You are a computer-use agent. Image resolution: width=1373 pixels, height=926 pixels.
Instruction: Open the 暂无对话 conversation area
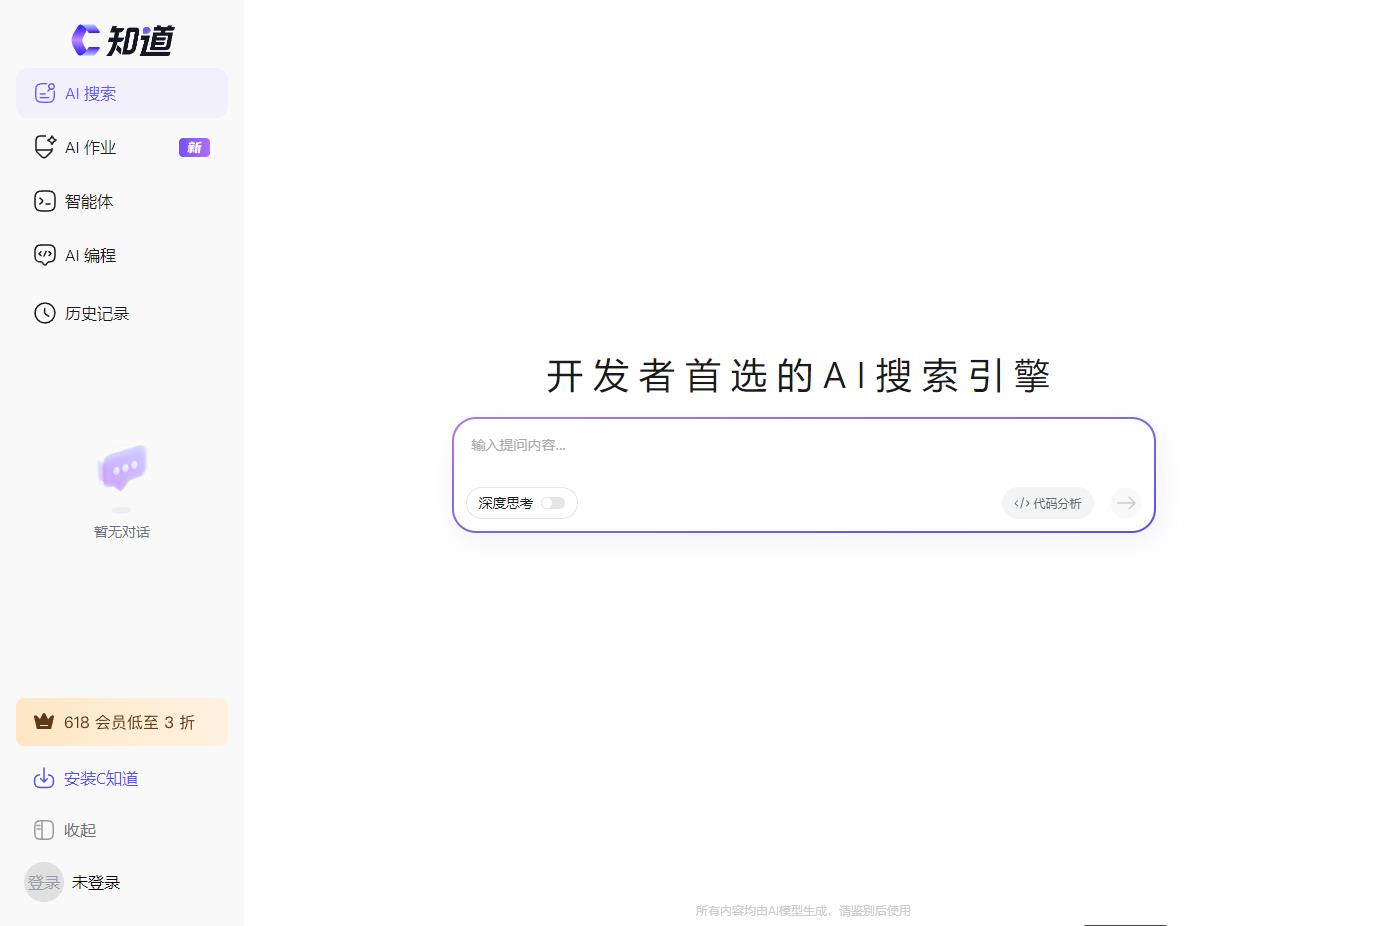tap(121, 490)
